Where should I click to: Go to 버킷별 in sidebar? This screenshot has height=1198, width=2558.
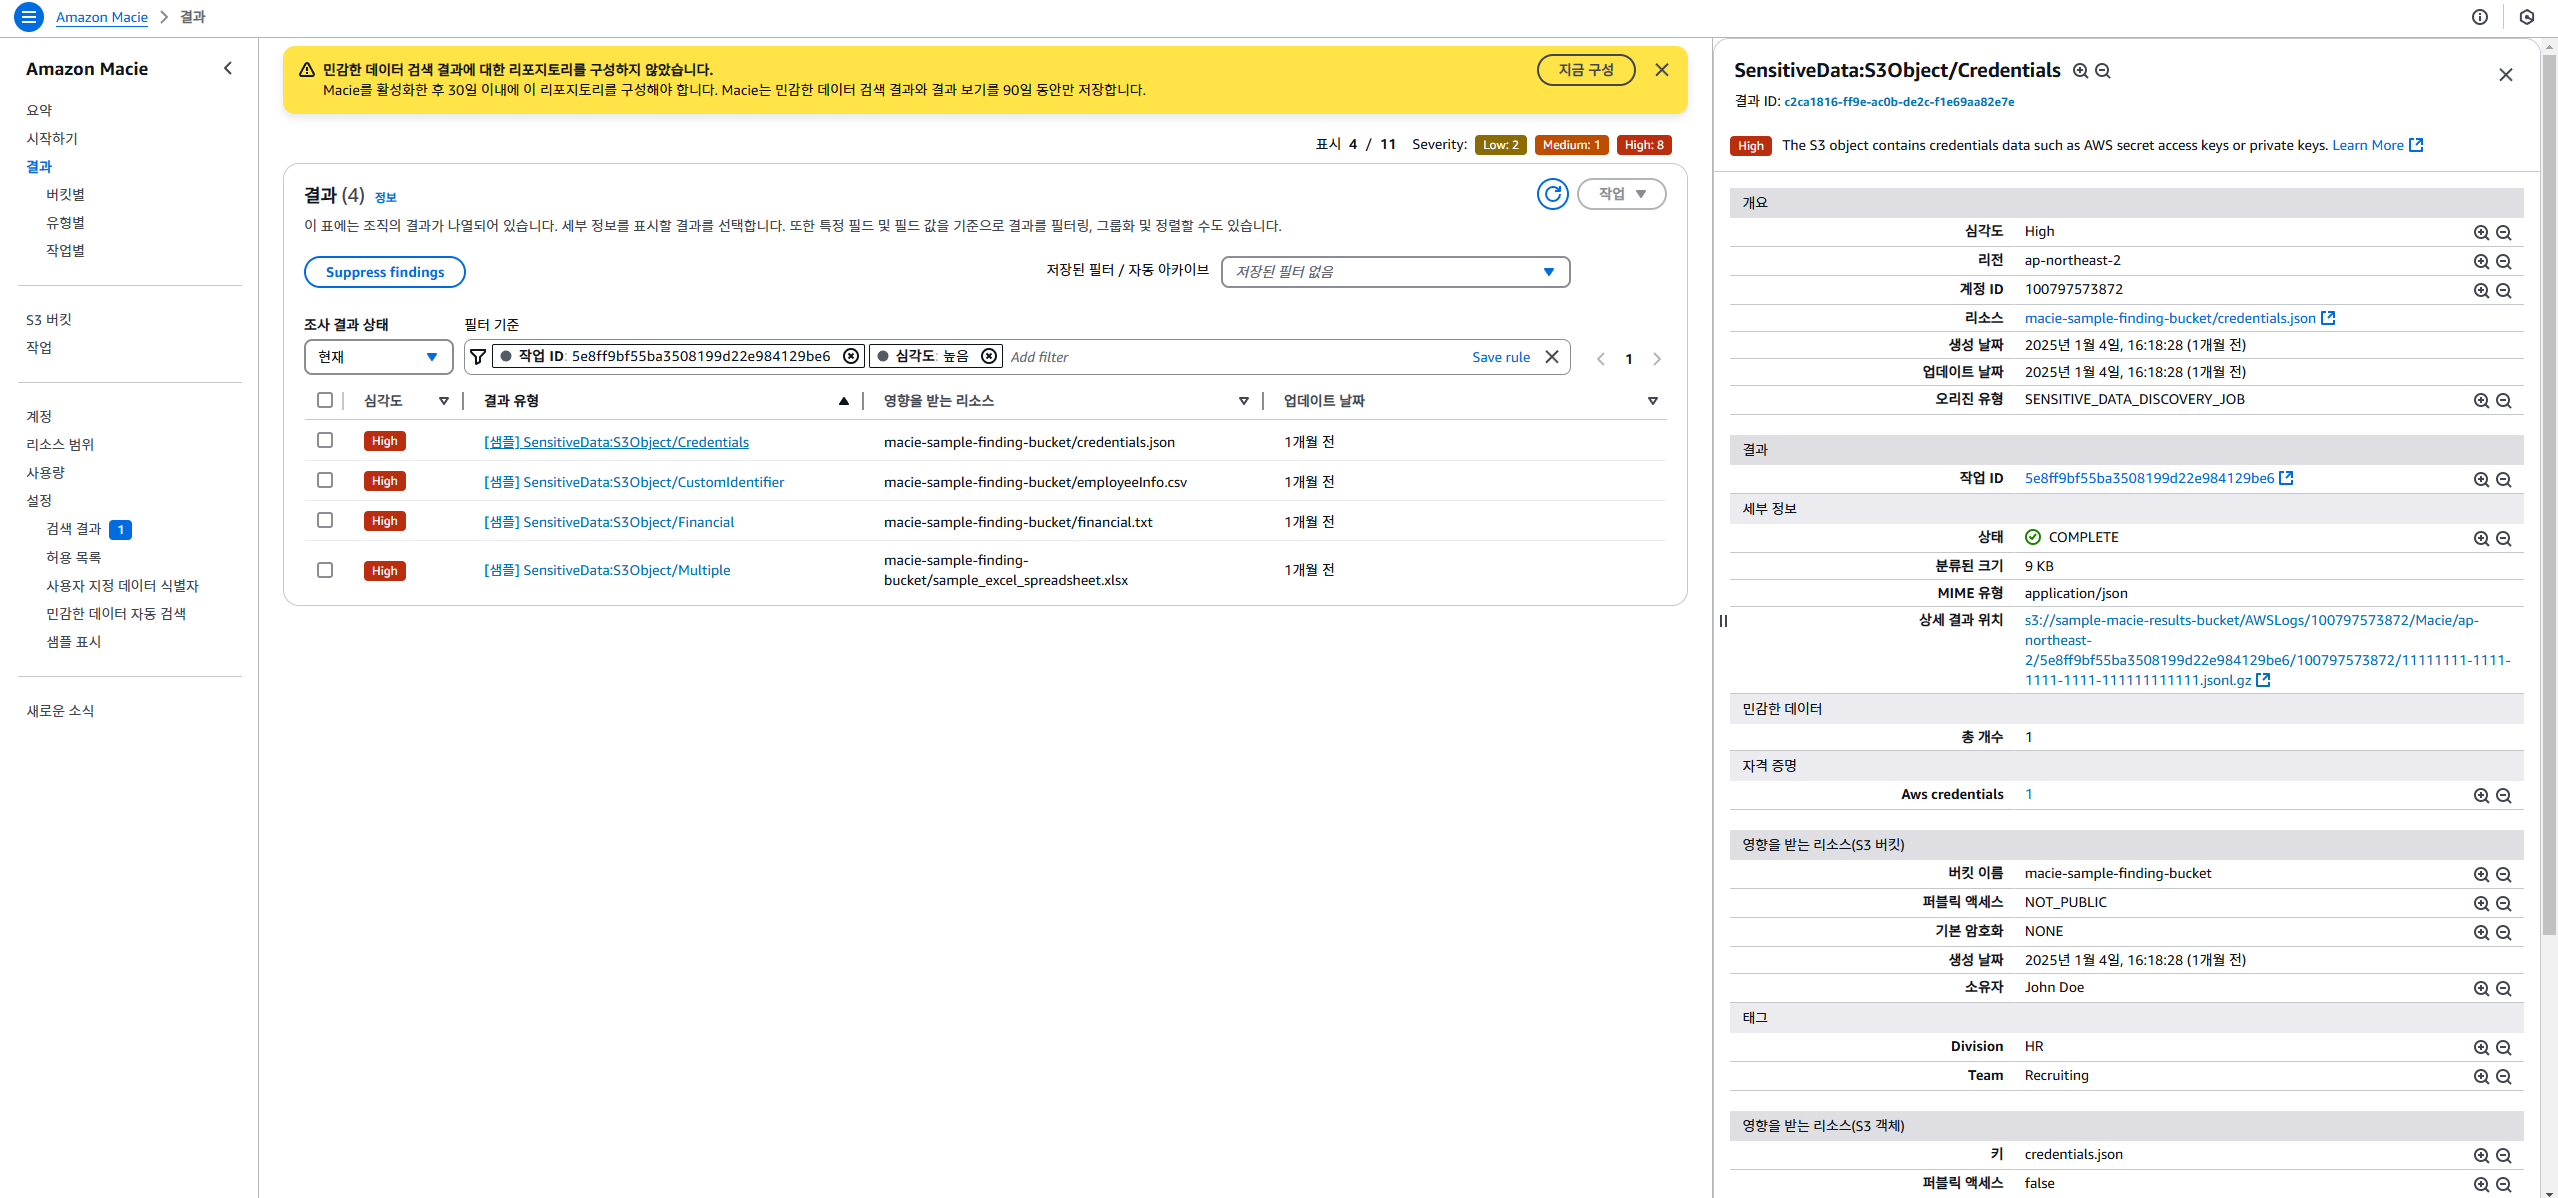coord(66,194)
